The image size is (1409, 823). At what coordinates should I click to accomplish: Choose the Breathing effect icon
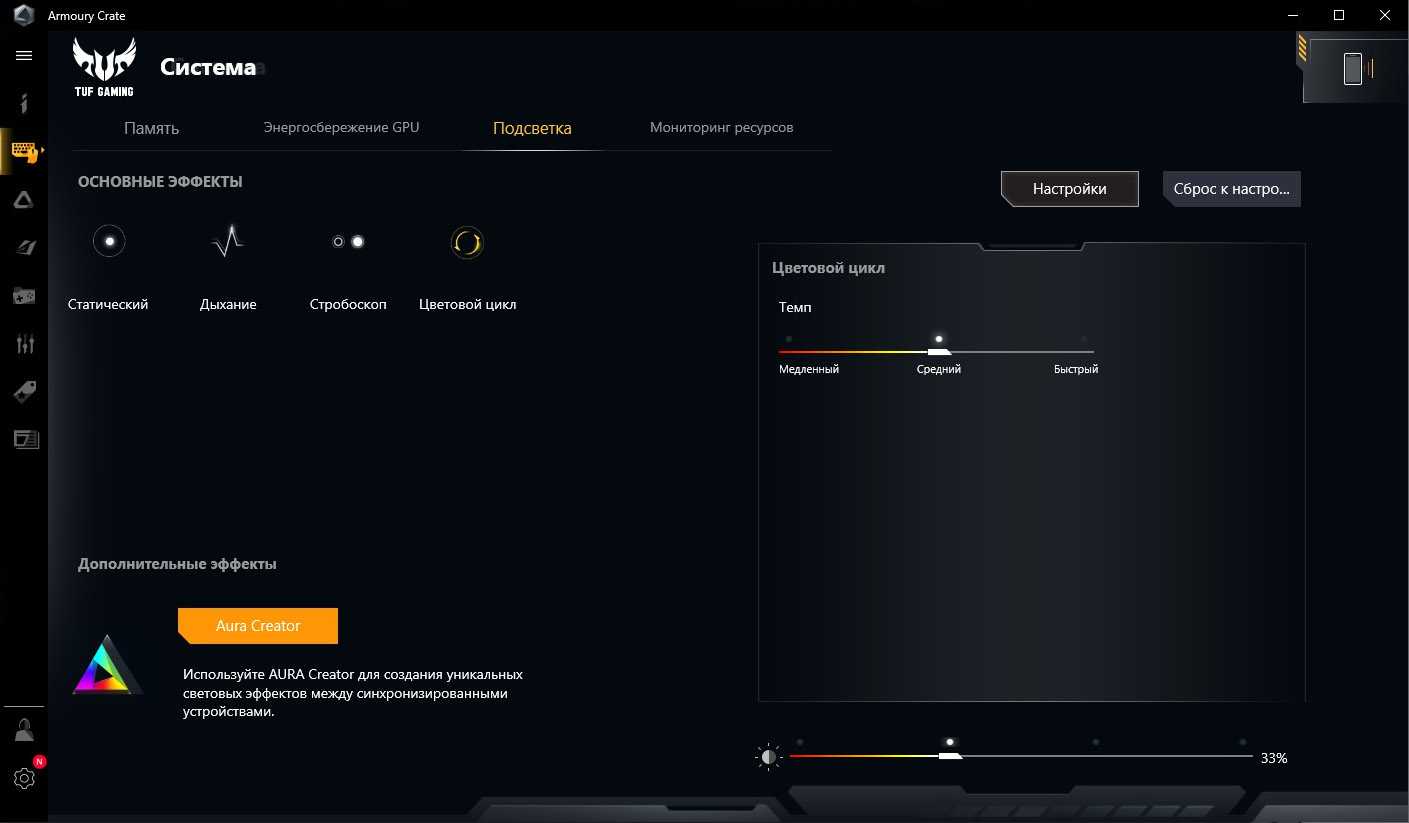point(228,242)
